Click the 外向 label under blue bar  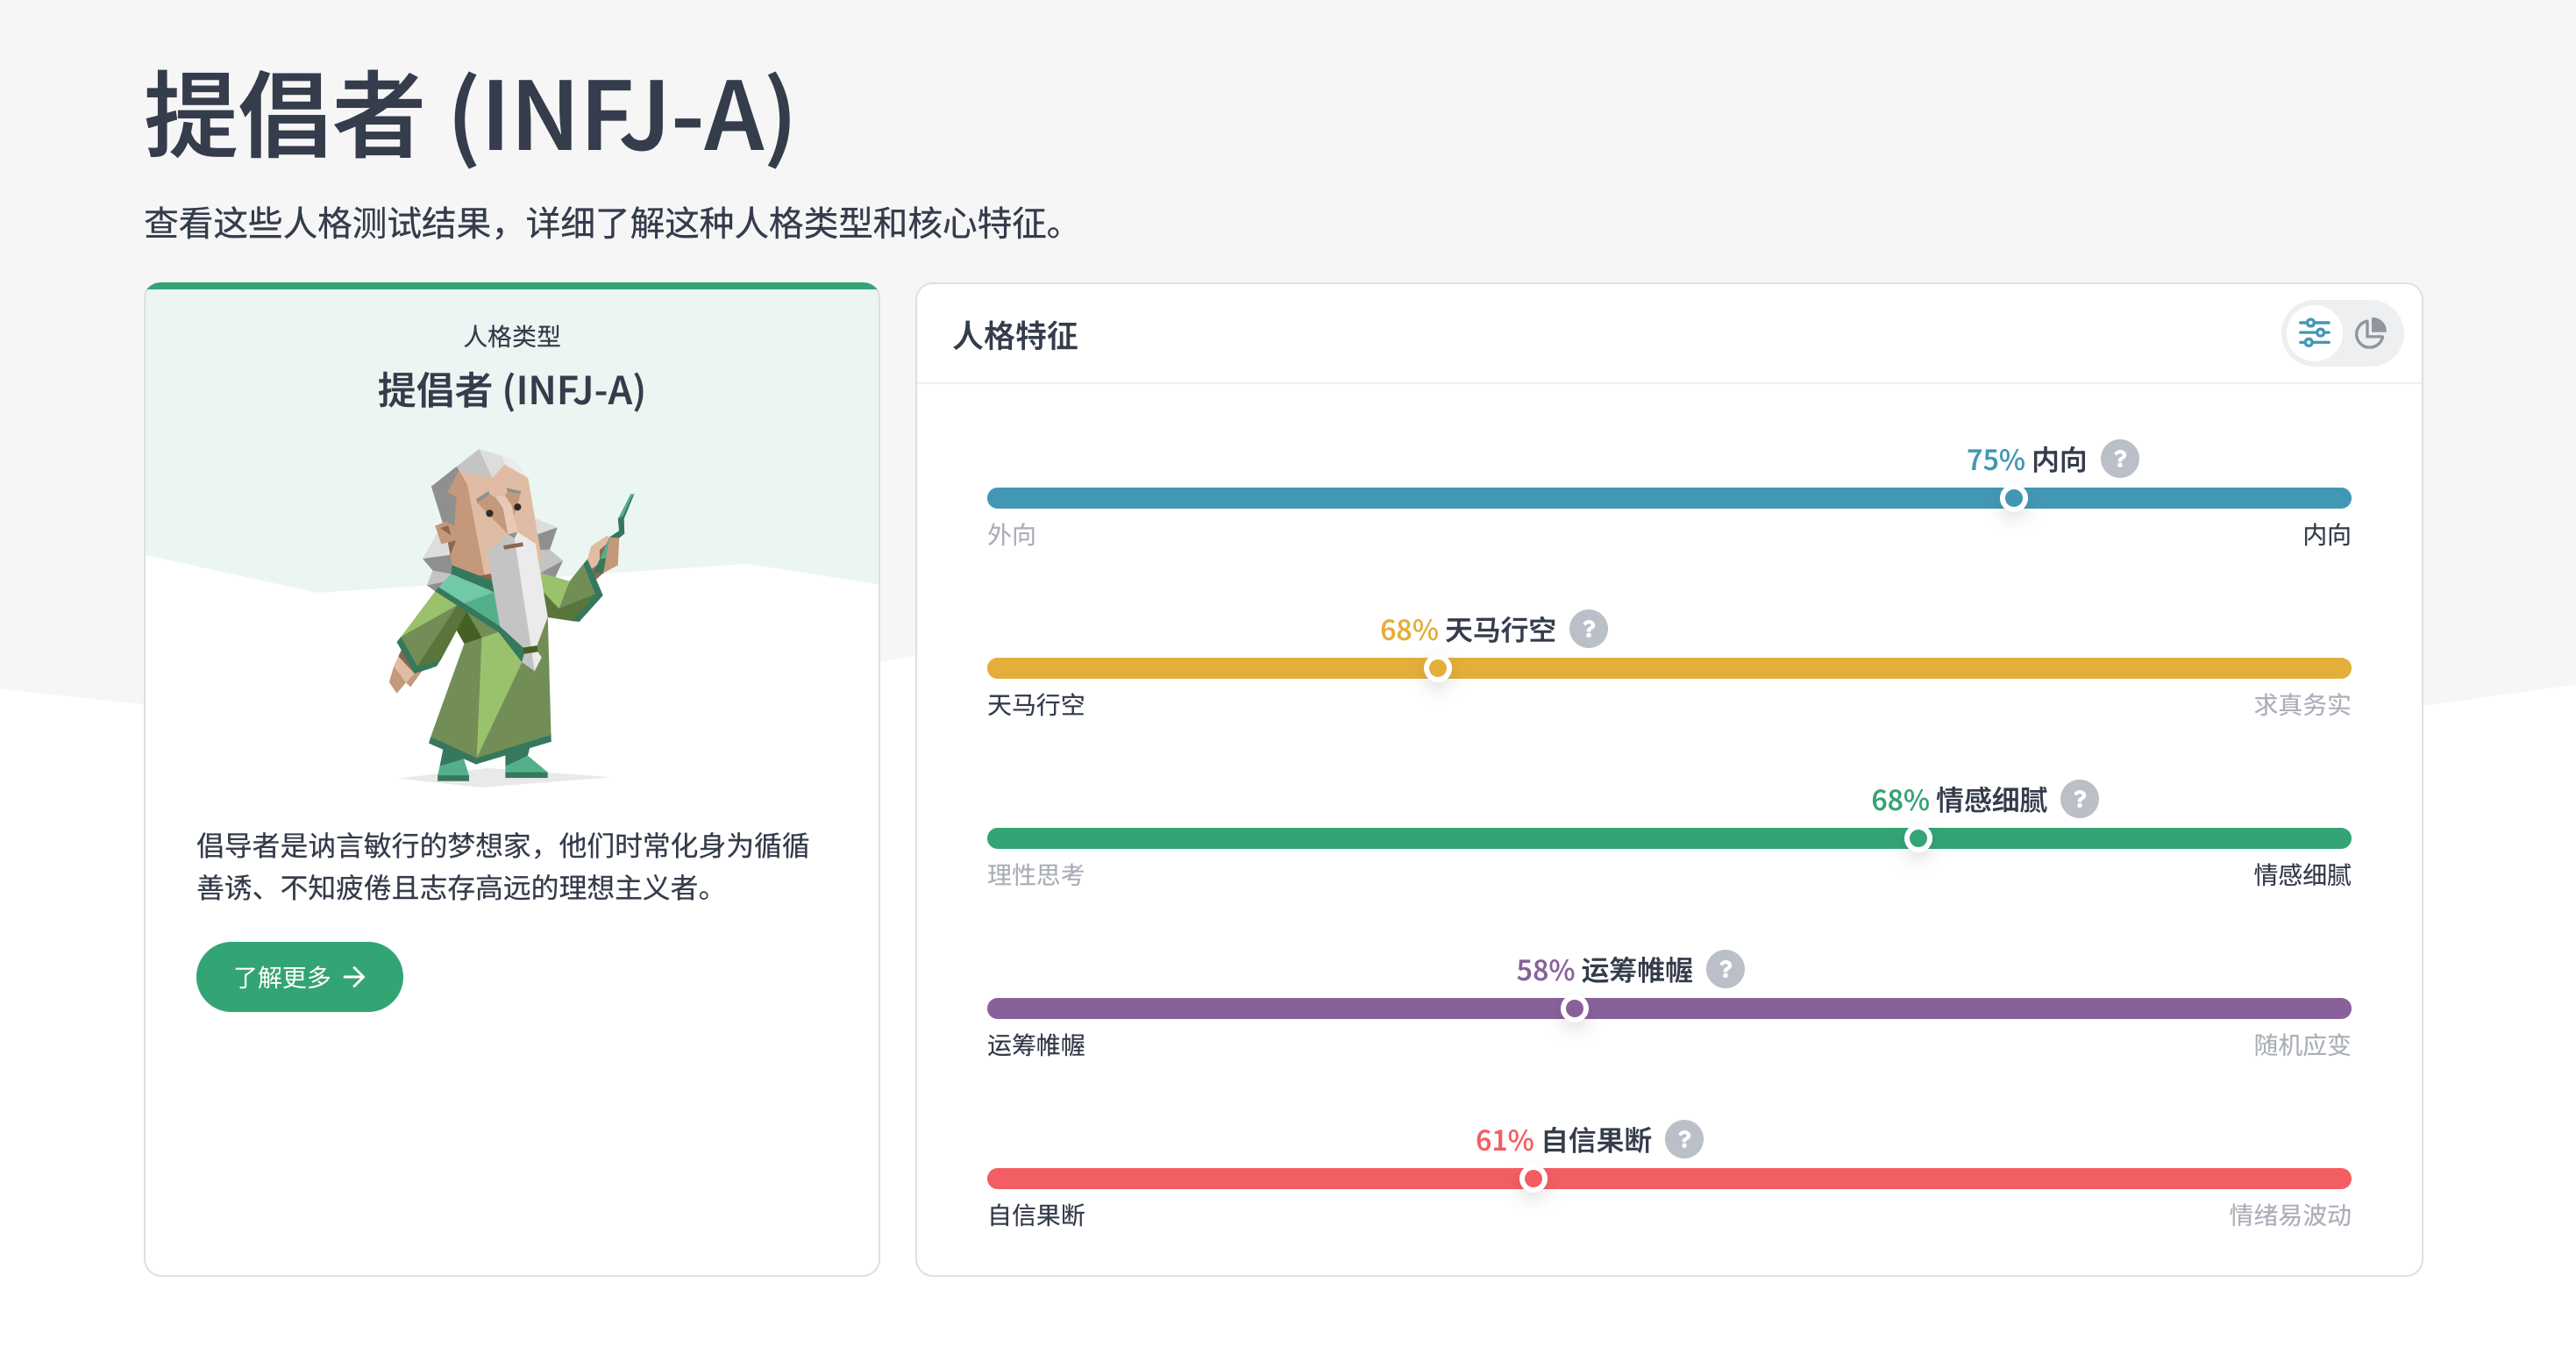click(1011, 535)
